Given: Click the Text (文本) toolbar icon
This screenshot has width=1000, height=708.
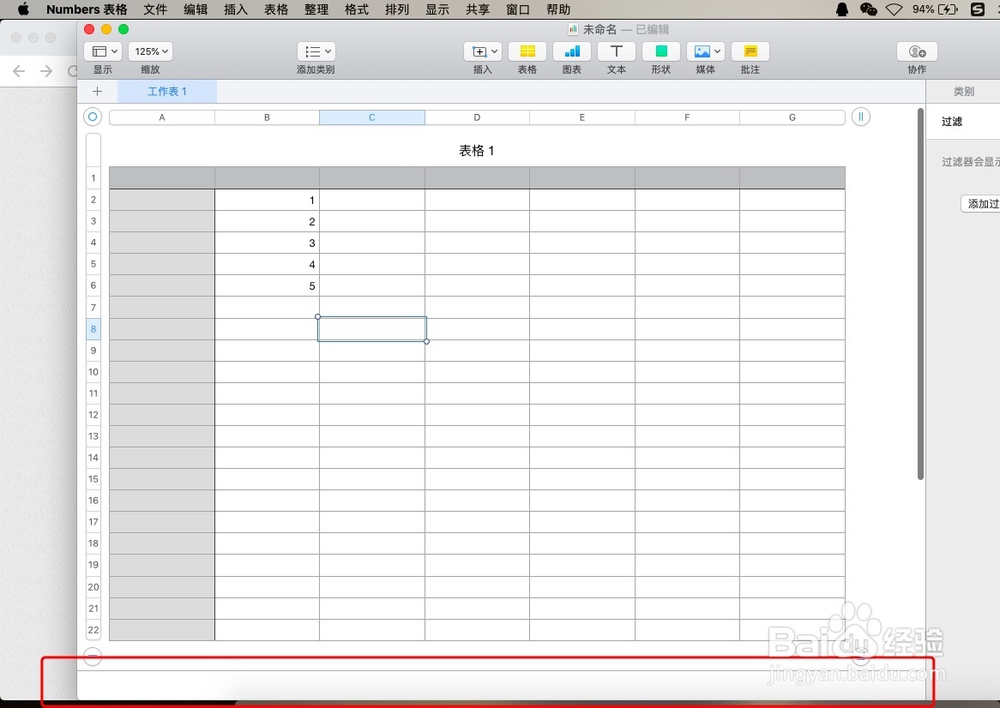Looking at the screenshot, I should [x=616, y=52].
